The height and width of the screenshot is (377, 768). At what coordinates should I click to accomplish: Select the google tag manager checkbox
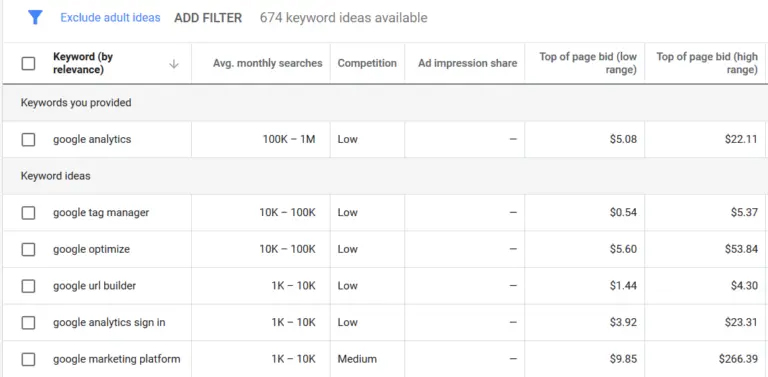(28, 212)
